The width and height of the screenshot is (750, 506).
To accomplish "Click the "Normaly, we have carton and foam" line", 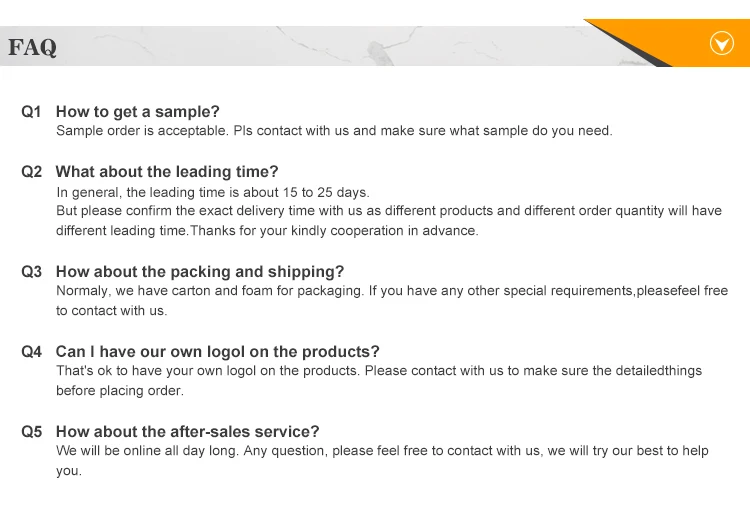I will pos(392,291).
